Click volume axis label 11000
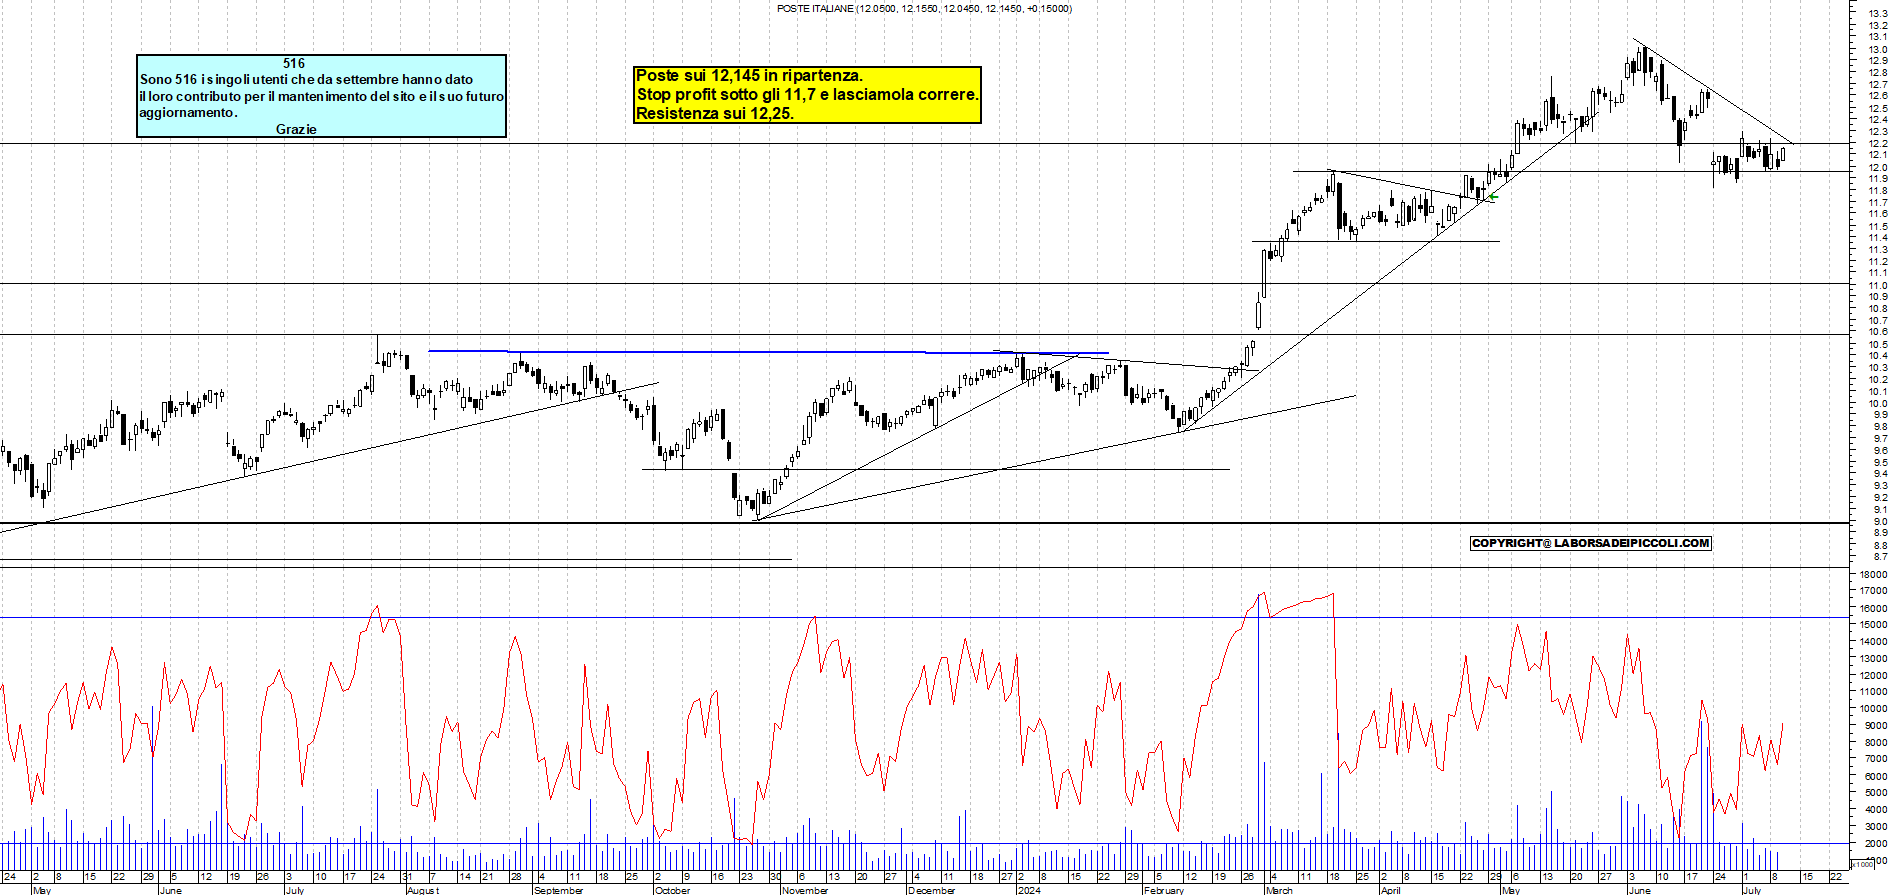 [1873, 692]
